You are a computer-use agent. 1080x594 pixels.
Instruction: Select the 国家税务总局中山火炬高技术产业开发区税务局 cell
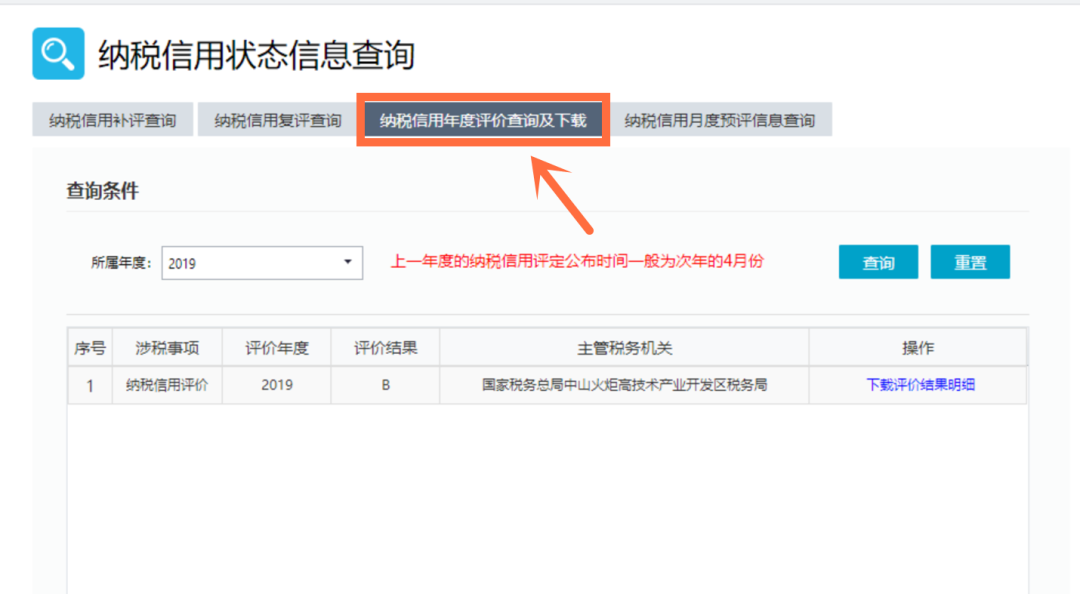coord(624,385)
